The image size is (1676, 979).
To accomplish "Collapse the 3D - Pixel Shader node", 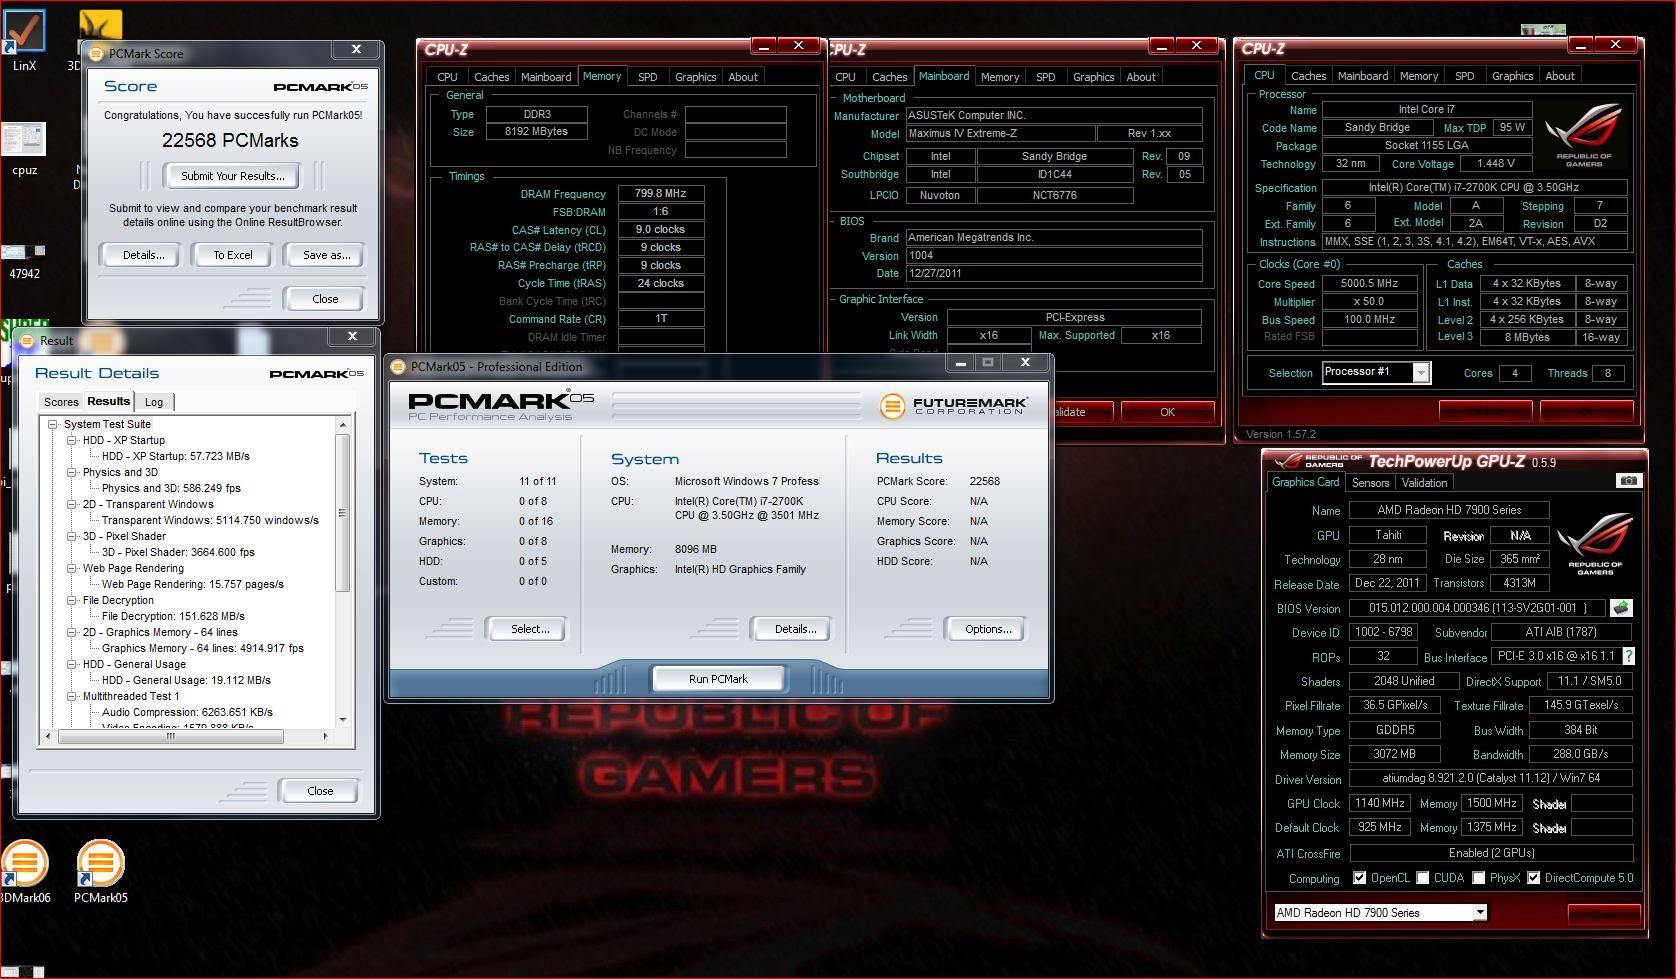I will point(72,536).
